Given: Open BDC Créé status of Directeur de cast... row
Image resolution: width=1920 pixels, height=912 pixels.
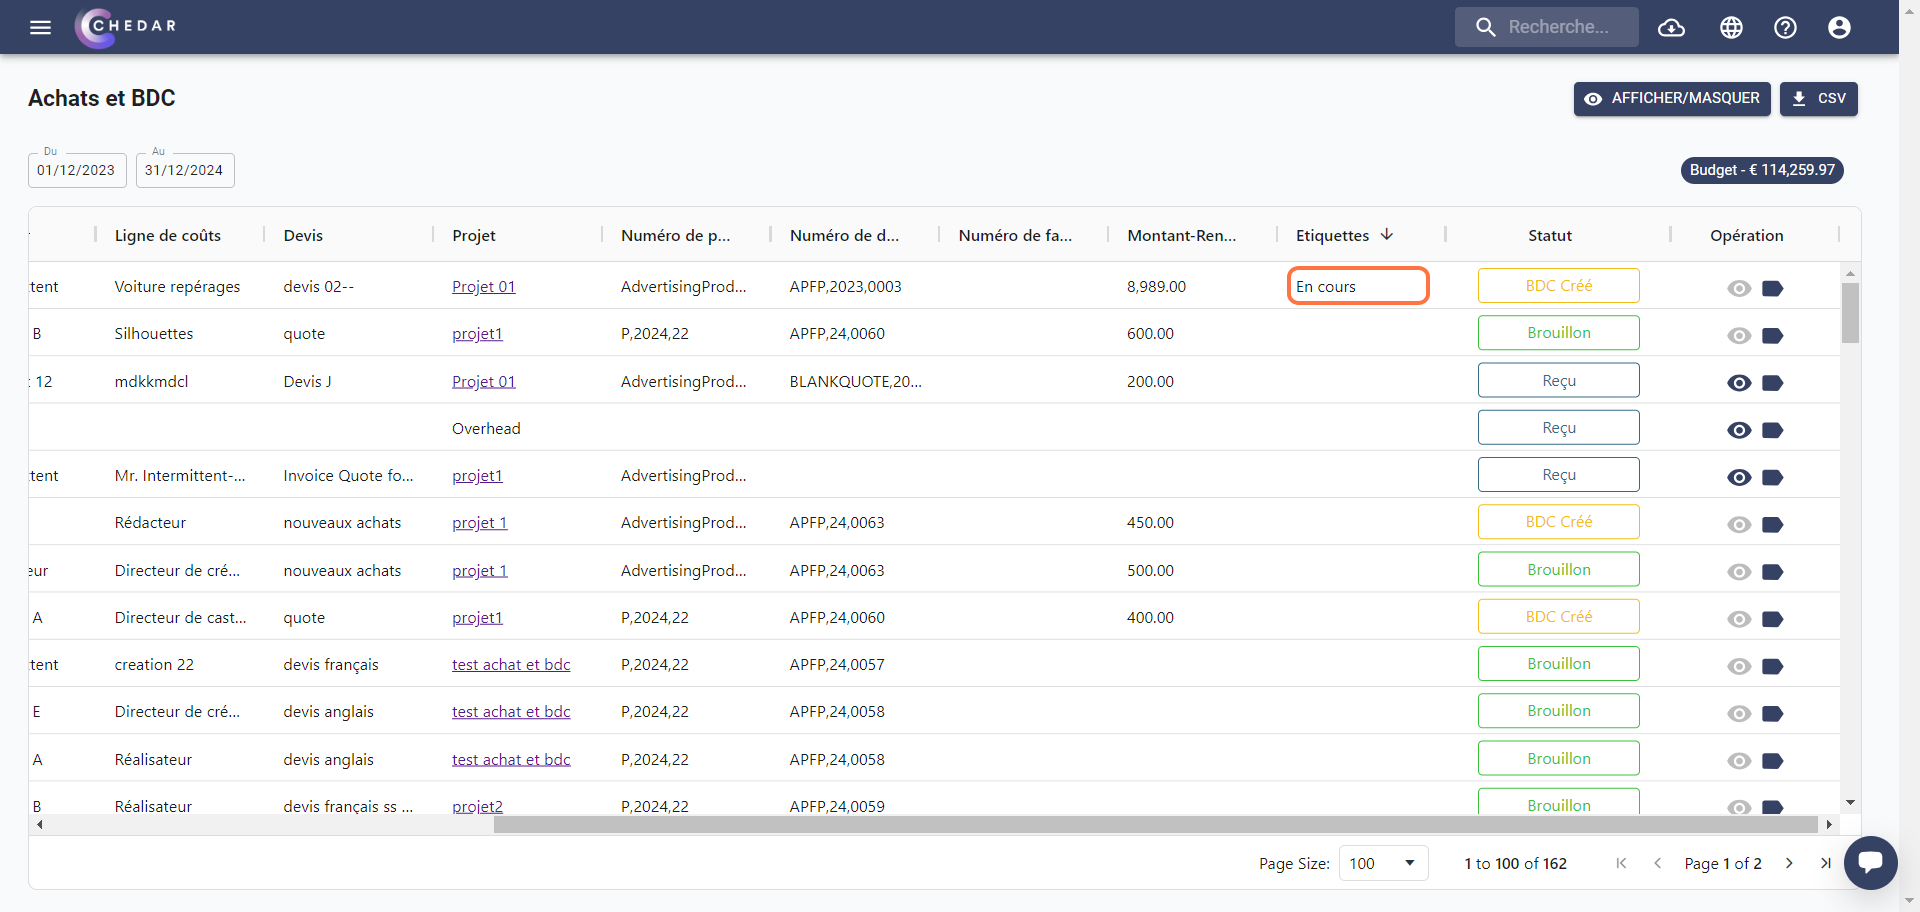Looking at the screenshot, I should click(x=1558, y=616).
